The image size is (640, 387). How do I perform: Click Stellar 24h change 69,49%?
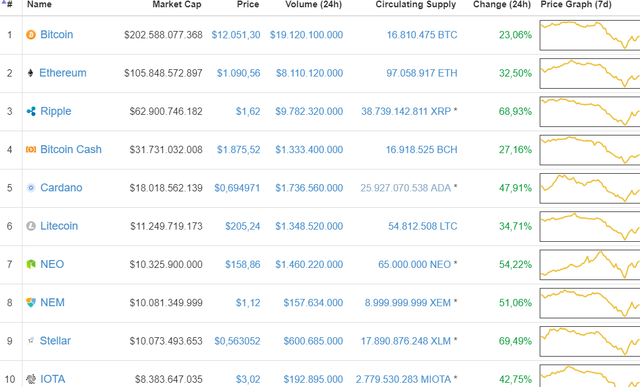(515, 341)
